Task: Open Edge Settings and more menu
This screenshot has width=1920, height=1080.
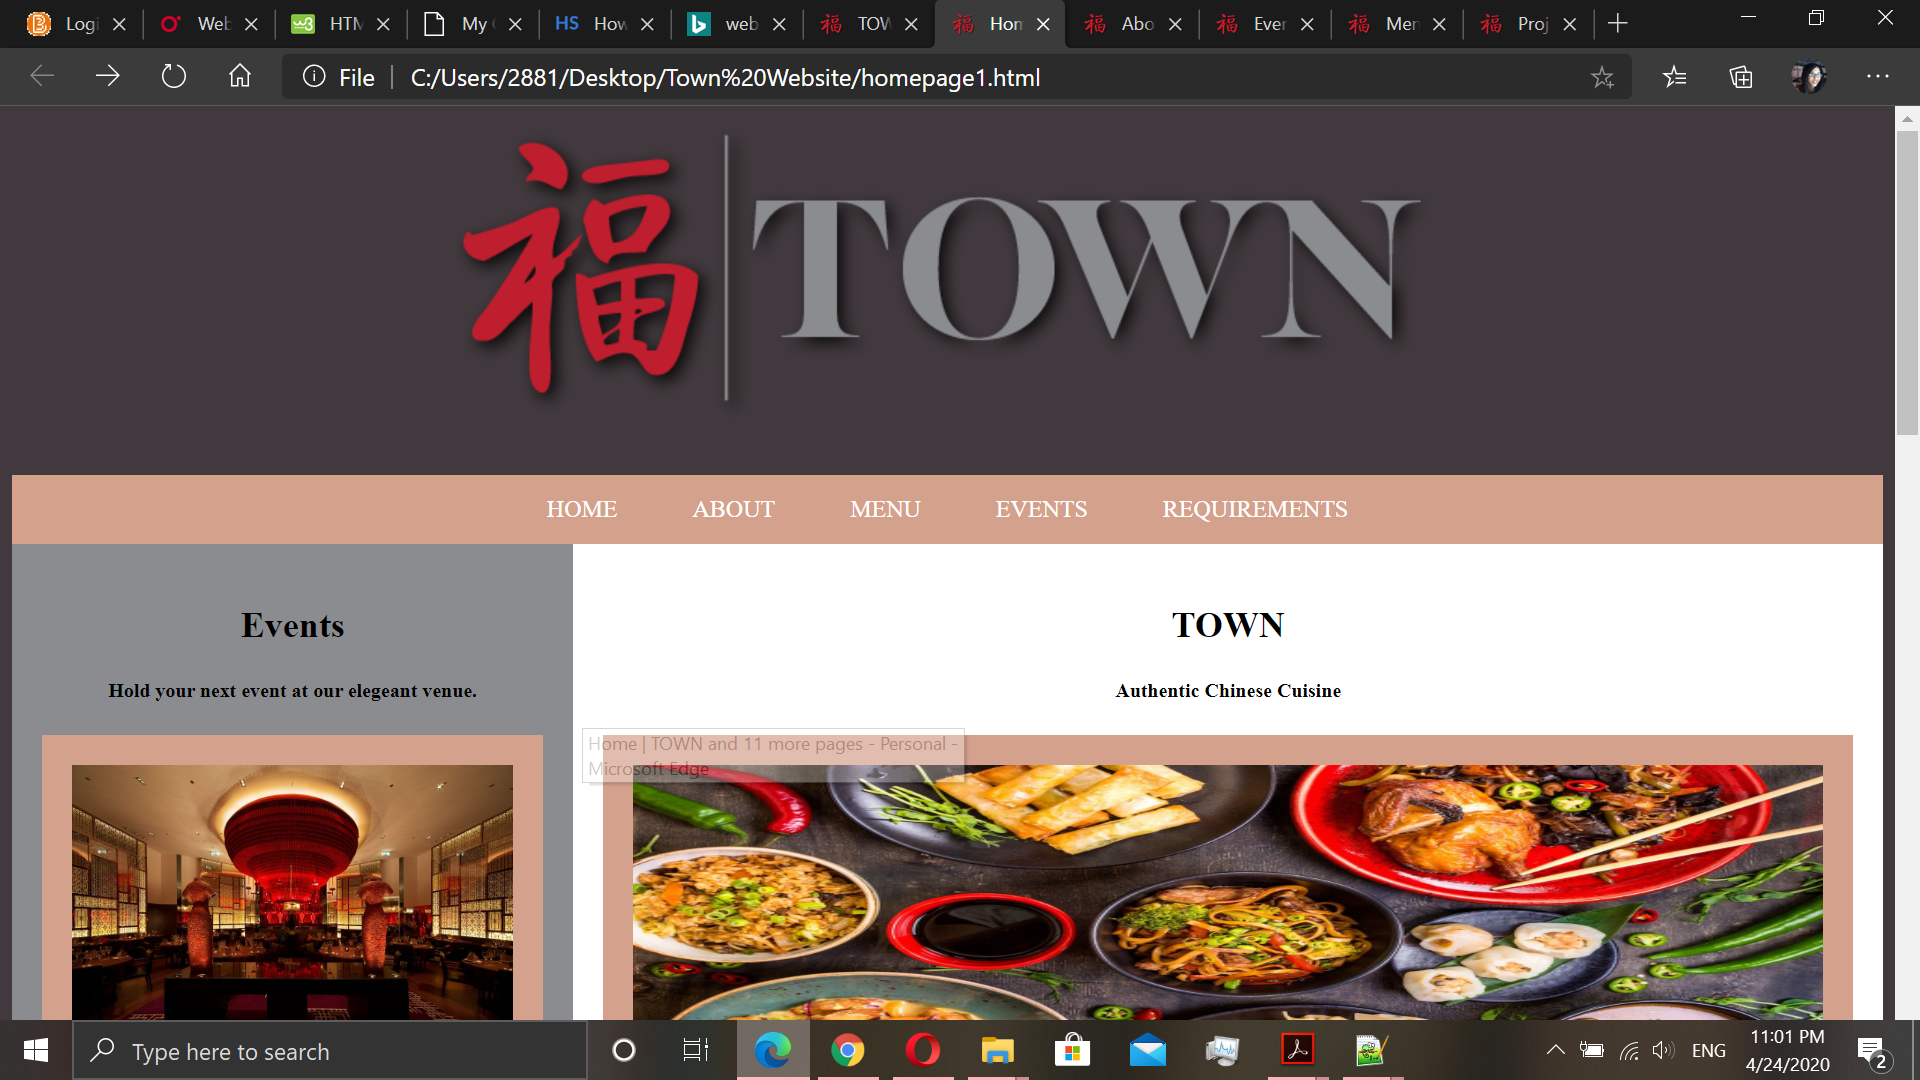Action: click(x=1878, y=77)
